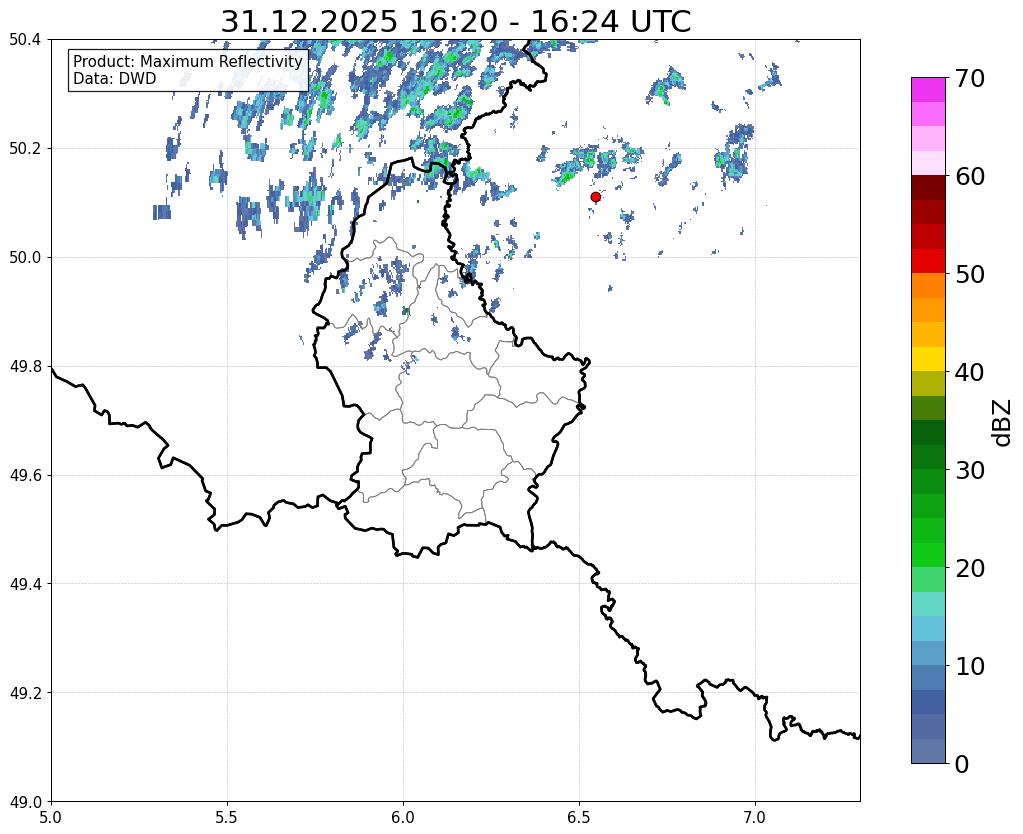Click the yellow colorbar segment above 40
Viewport: 1023px width, 834px height.
click(928, 360)
